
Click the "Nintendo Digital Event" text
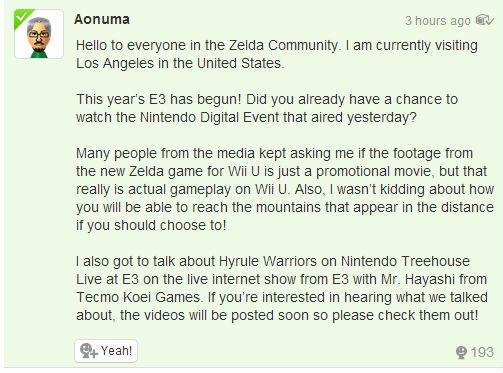[x=210, y=117]
